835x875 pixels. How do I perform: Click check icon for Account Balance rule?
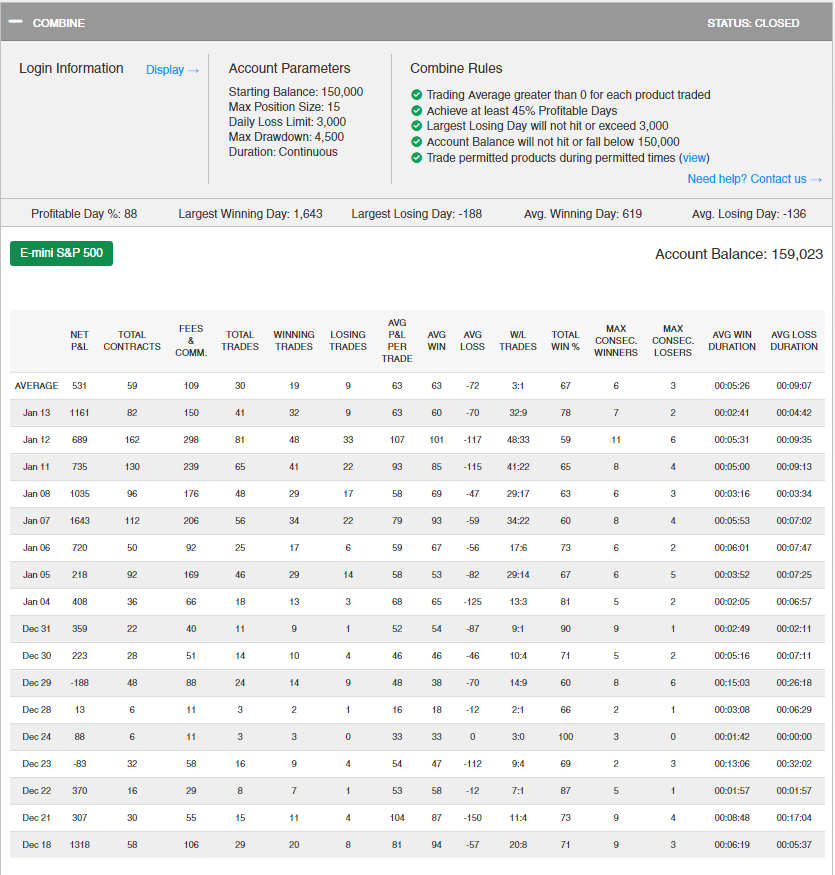(417, 142)
